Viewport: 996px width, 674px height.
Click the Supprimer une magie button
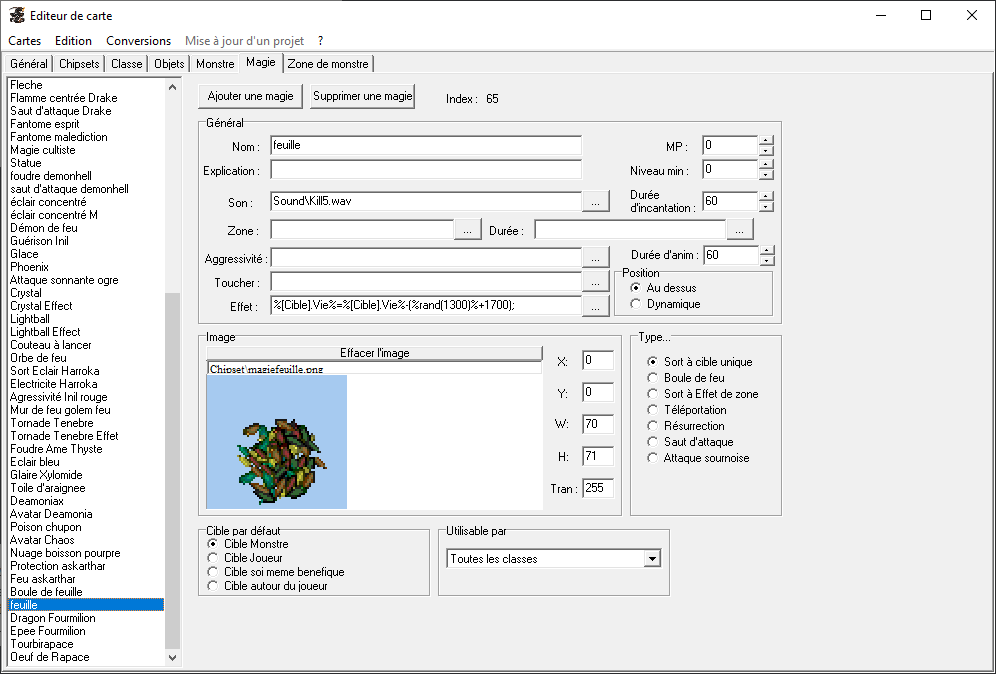[362, 97]
